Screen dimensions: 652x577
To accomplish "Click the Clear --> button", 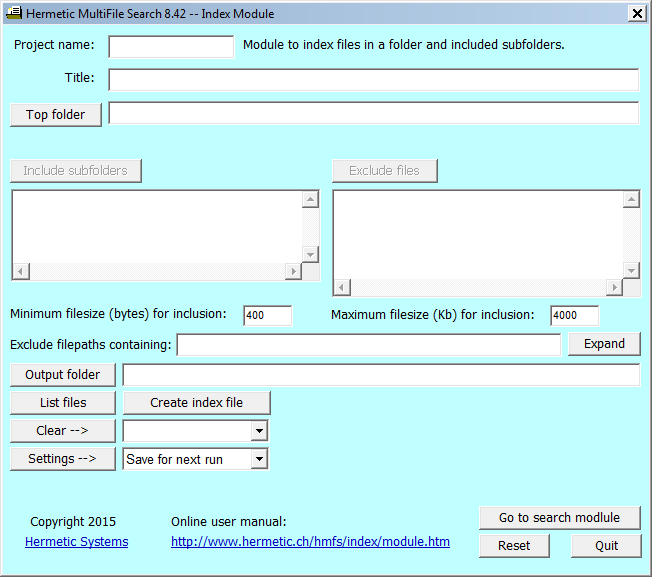I will point(63,431).
